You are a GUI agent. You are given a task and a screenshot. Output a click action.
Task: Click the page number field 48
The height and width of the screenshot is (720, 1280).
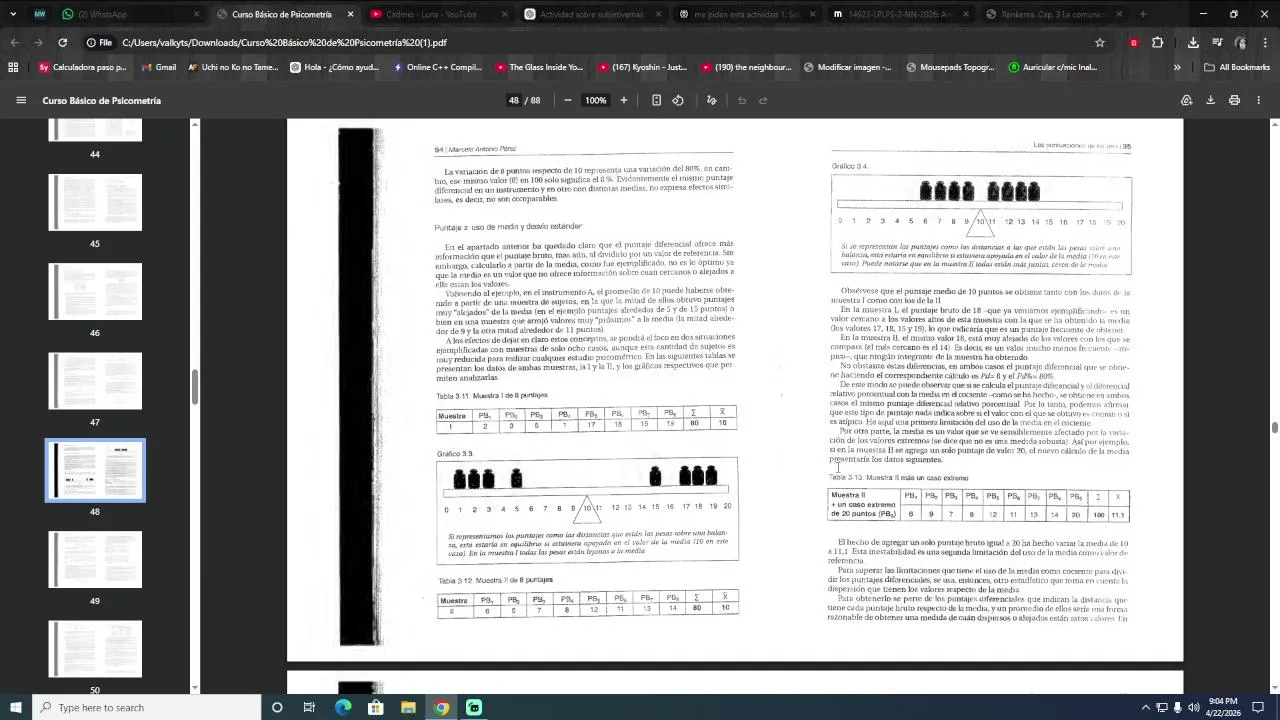(x=514, y=100)
